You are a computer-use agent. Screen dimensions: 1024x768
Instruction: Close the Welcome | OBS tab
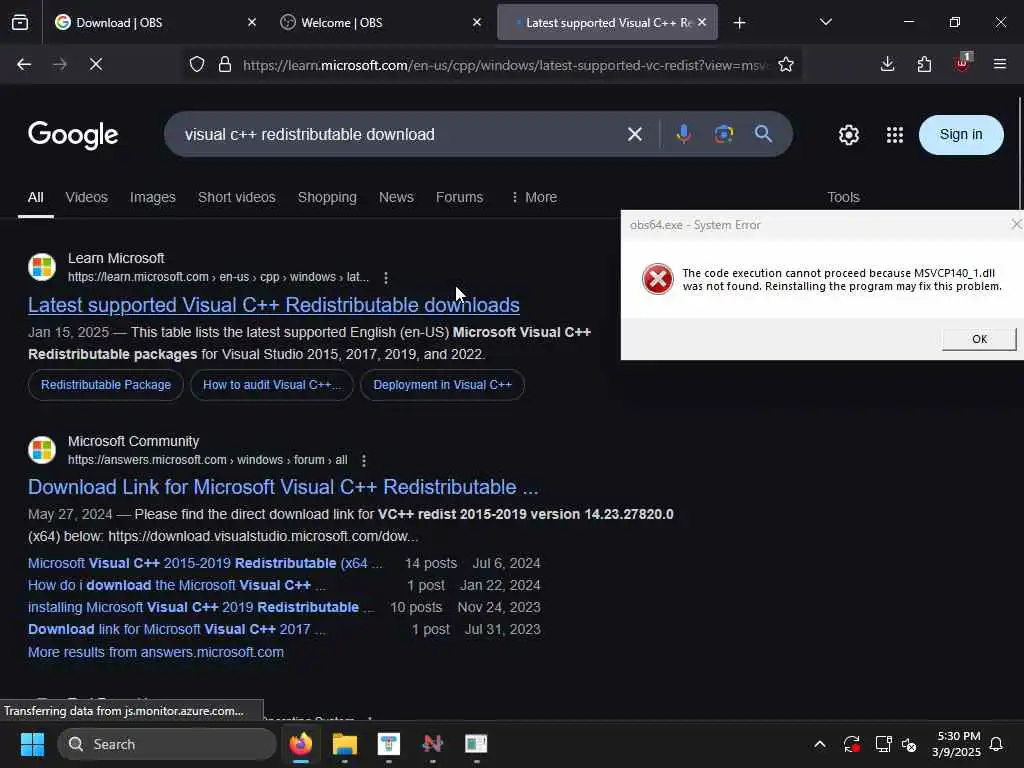click(x=477, y=23)
